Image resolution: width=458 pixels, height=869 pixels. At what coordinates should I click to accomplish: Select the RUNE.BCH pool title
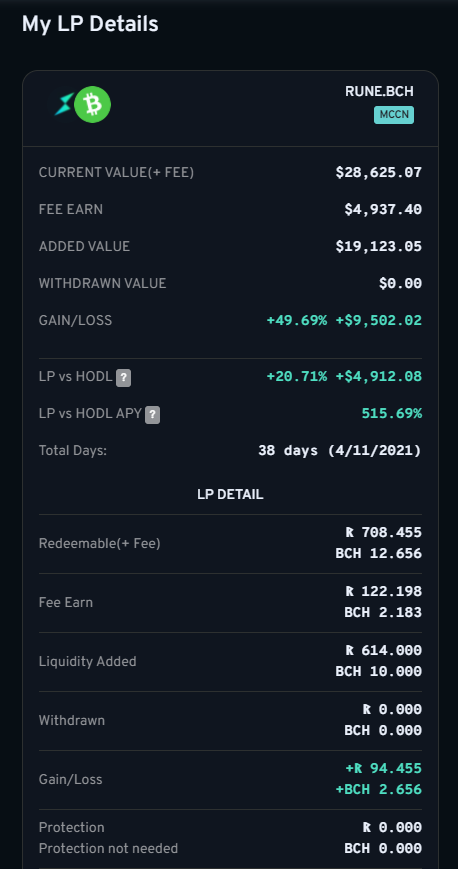(379, 92)
